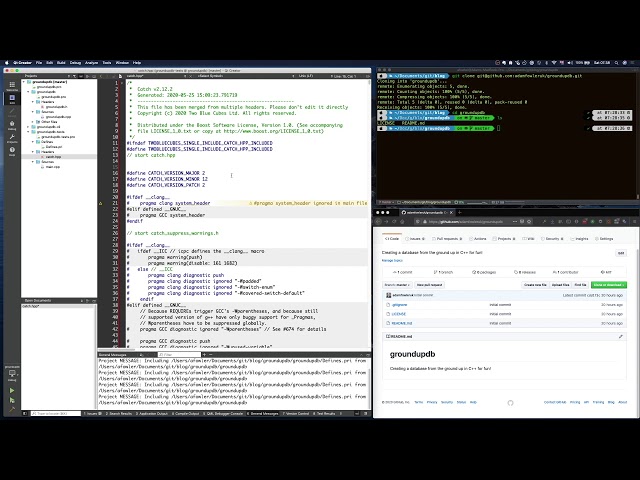This screenshot has height=480, width=640.
Task: Click the GitHub logo in page footer
Action: tap(510, 403)
